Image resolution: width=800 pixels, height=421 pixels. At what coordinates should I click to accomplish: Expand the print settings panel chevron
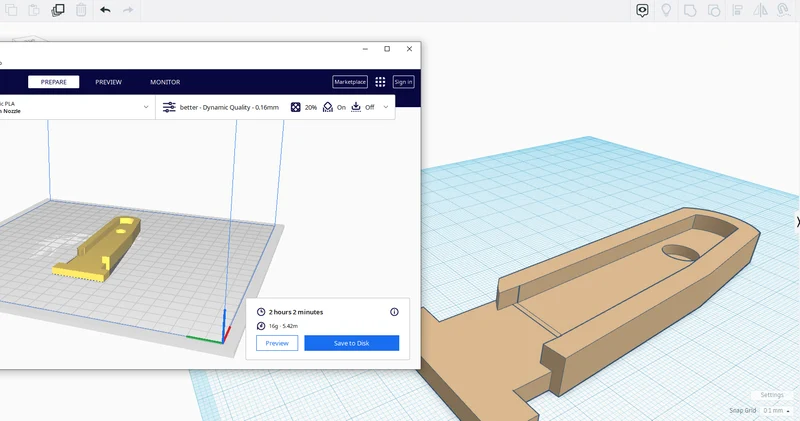pos(386,107)
